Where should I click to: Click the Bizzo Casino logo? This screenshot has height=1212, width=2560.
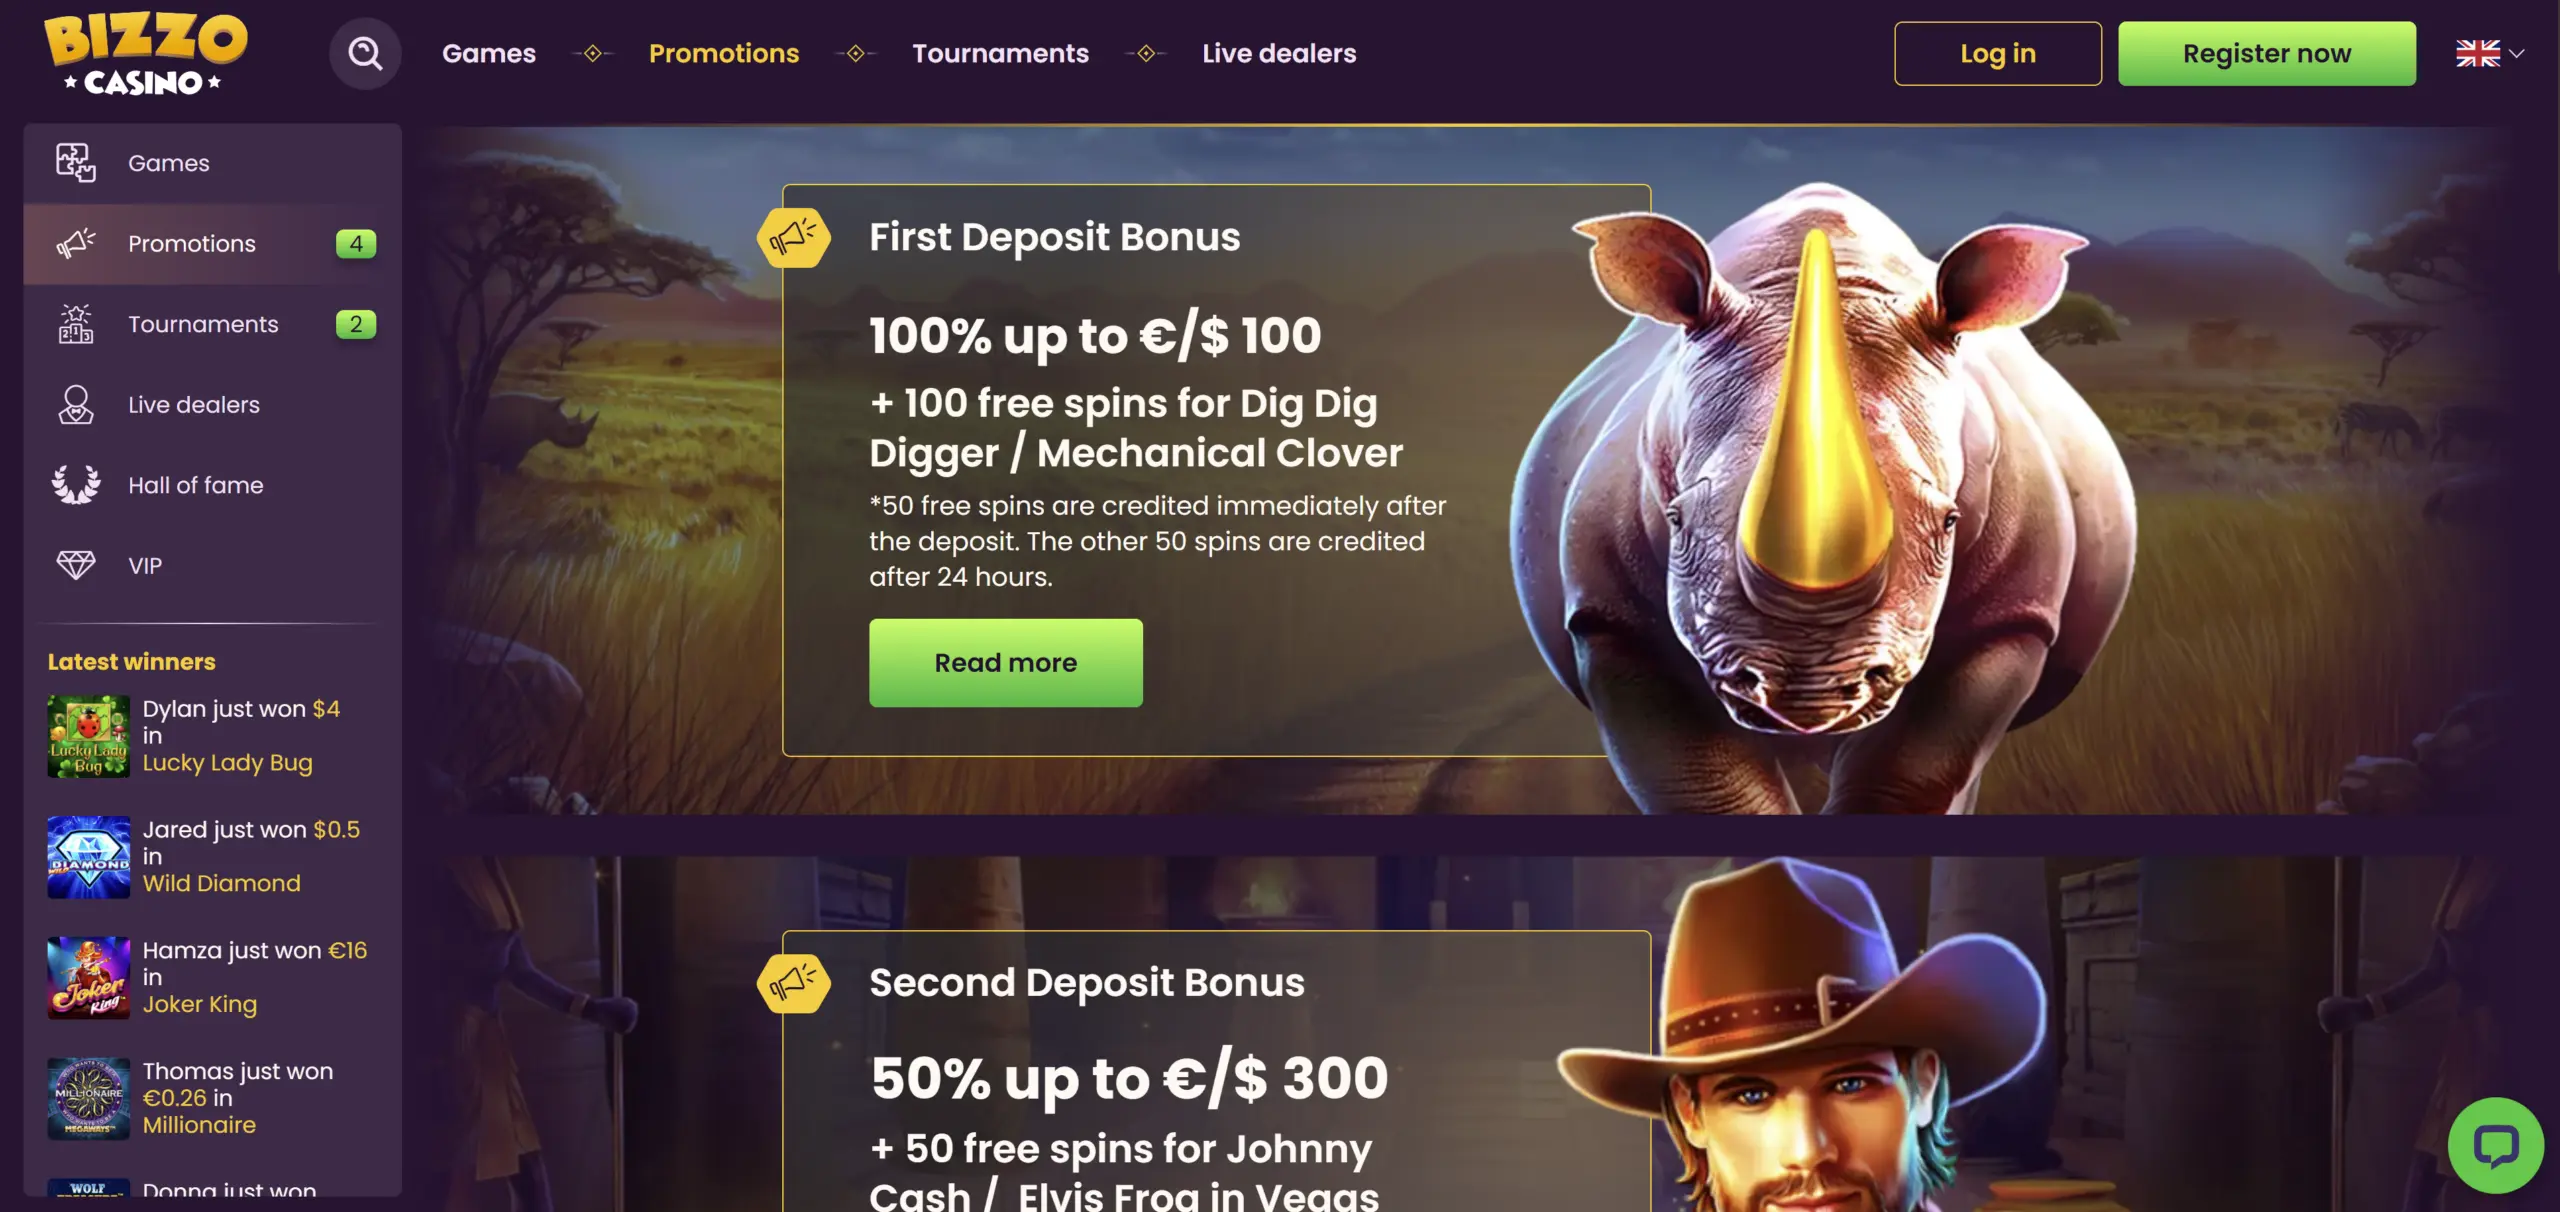coord(146,55)
